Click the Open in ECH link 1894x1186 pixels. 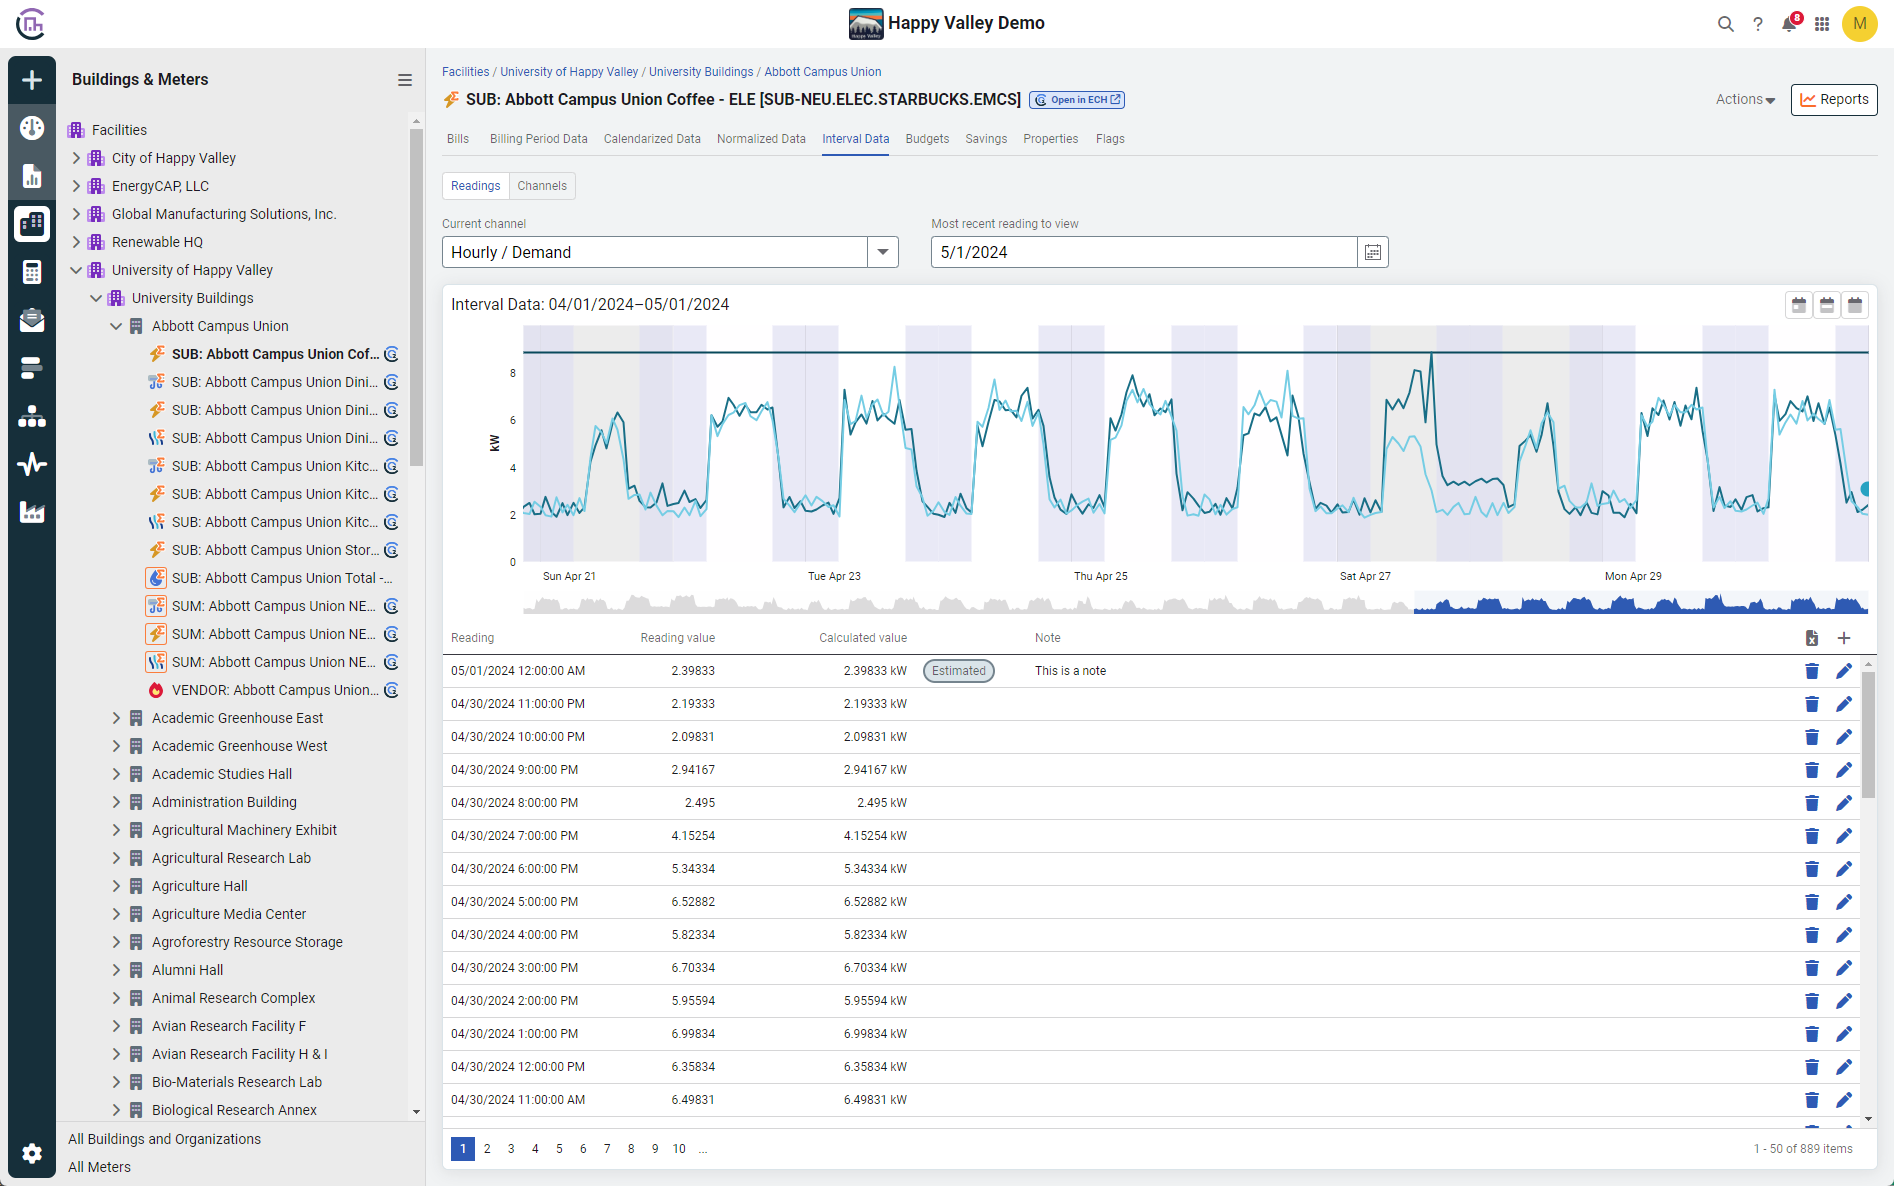[x=1076, y=99]
